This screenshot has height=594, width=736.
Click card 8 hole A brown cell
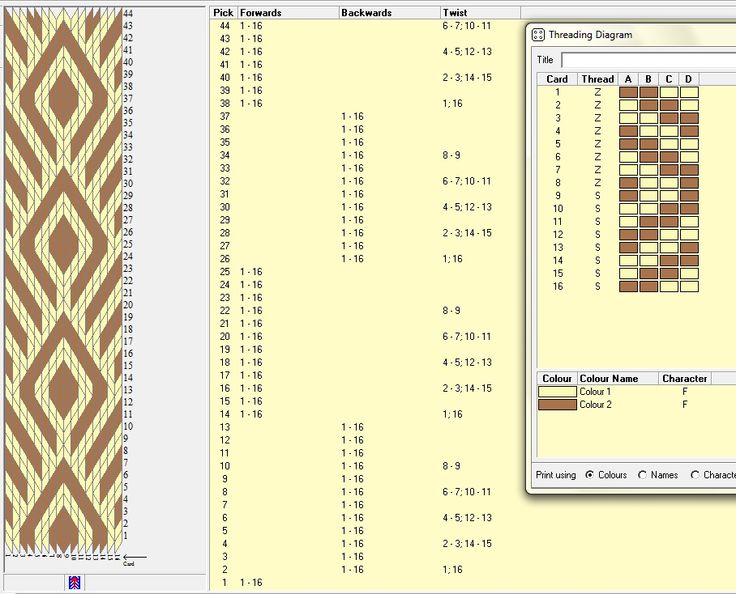point(628,183)
